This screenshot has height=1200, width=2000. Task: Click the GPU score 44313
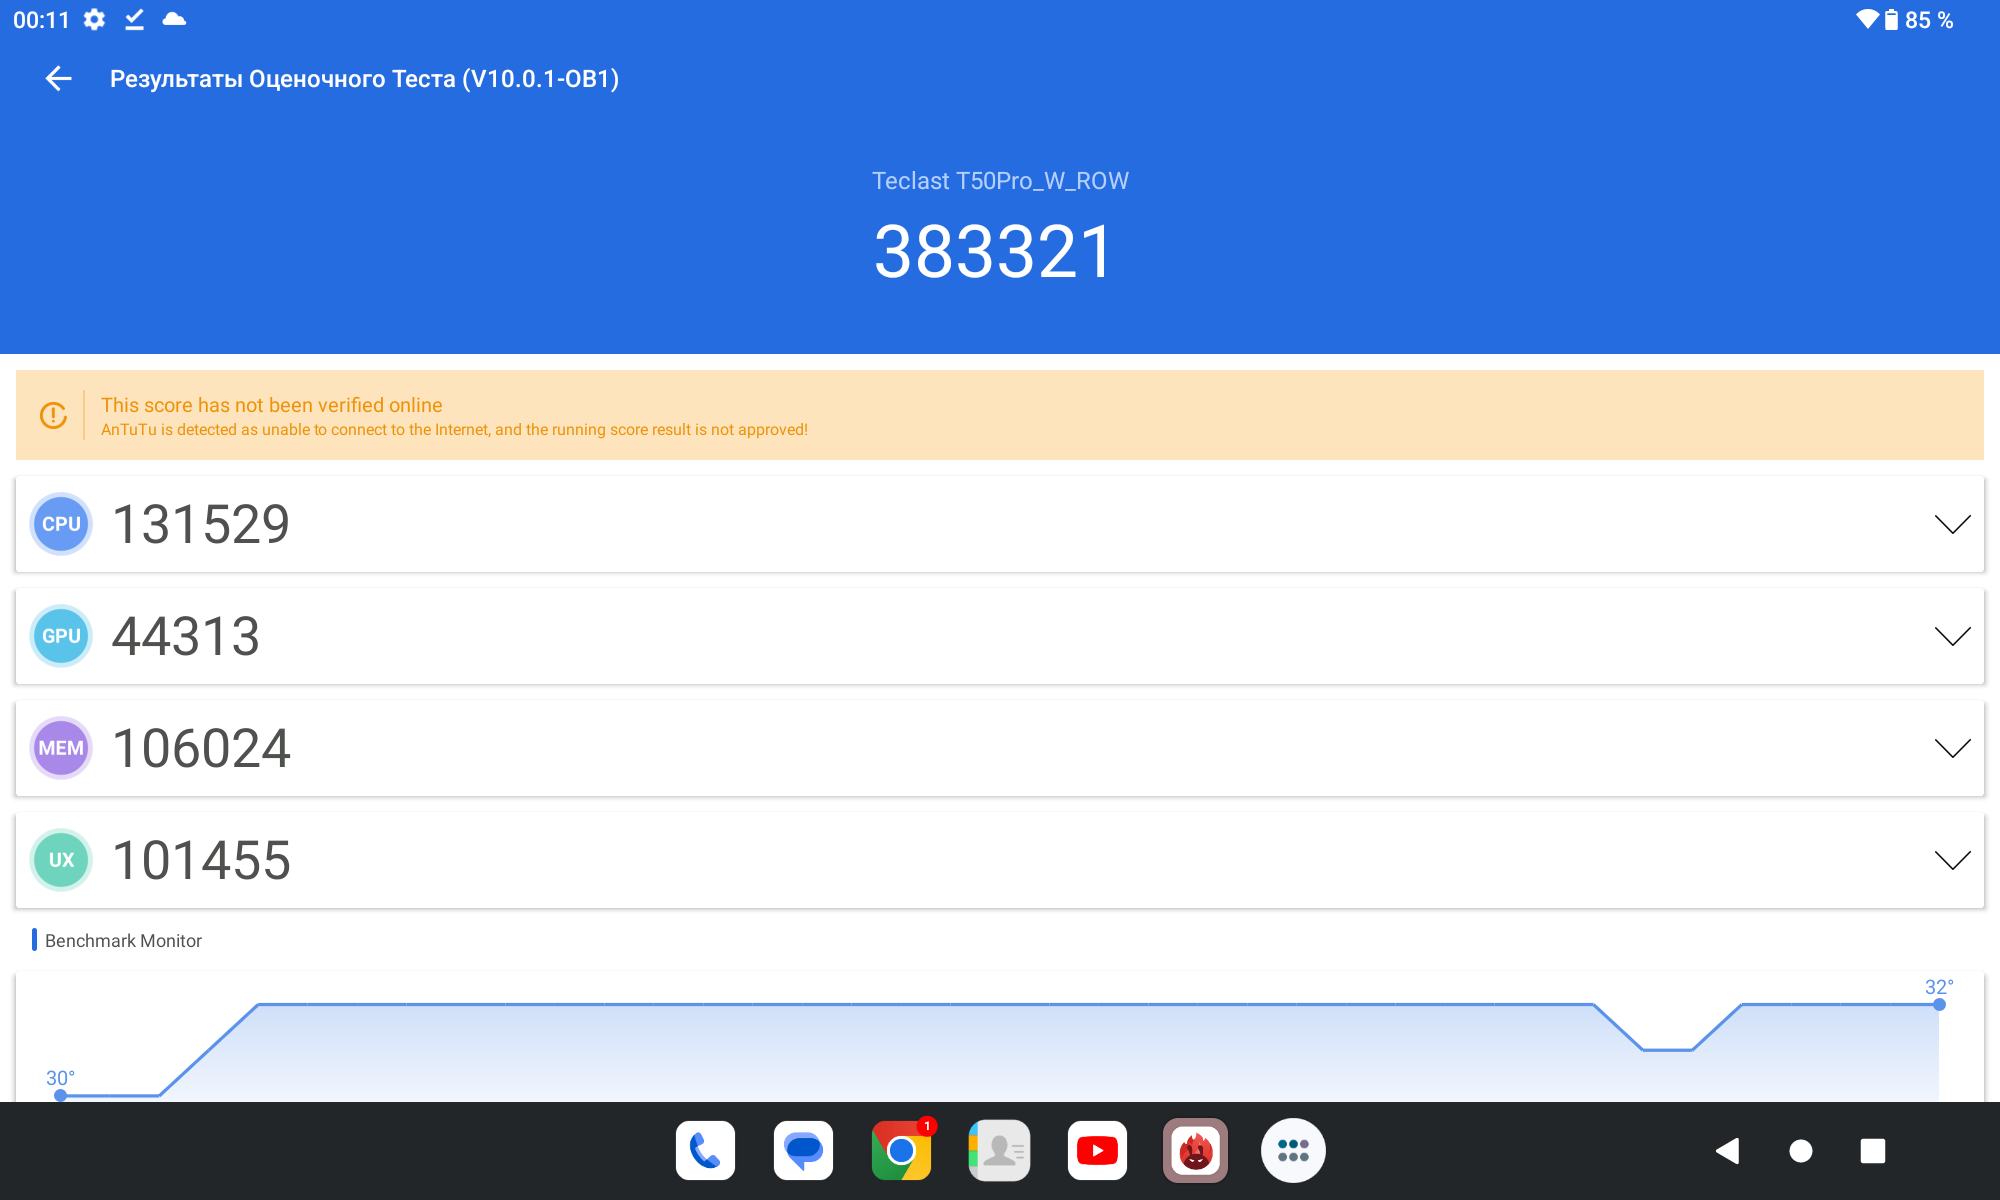click(186, 636)
